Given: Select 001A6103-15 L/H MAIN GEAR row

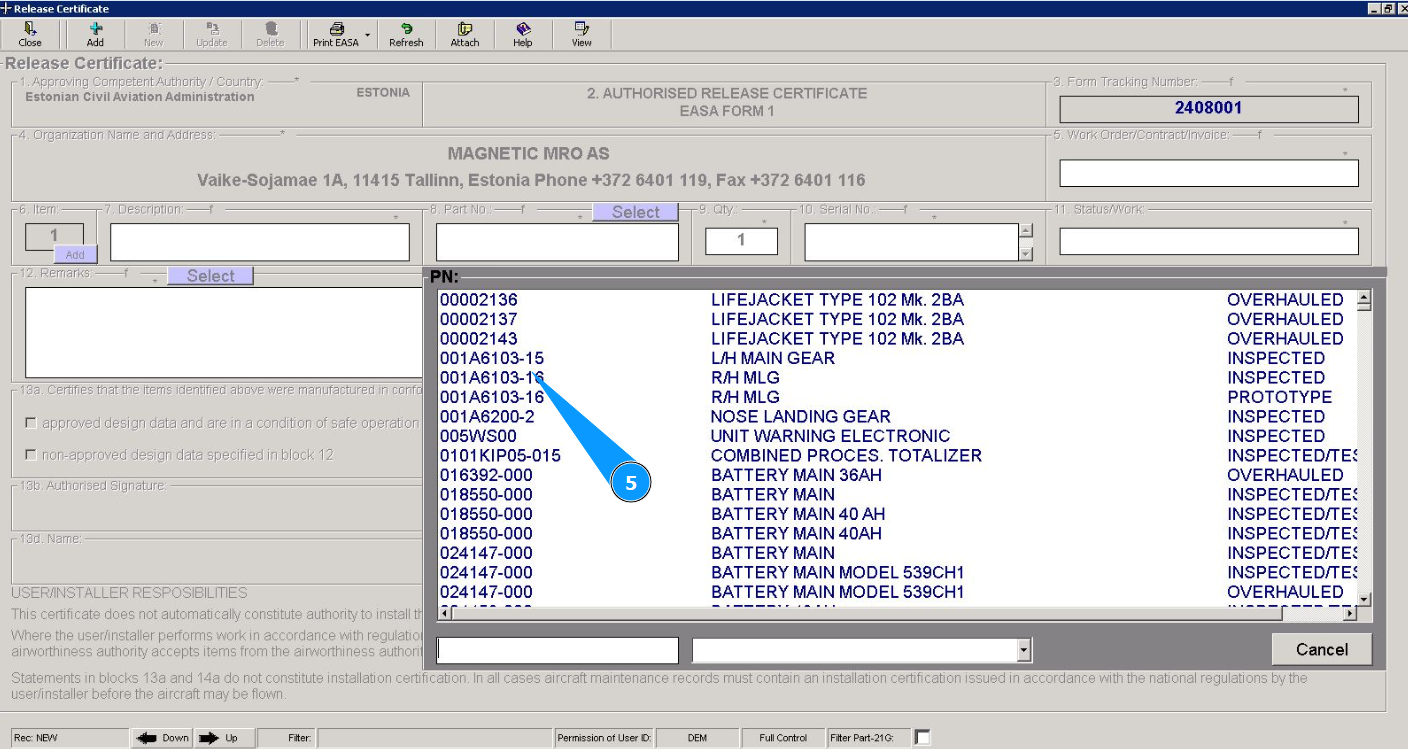Looking at the screenshot, I should coord(897,358).
